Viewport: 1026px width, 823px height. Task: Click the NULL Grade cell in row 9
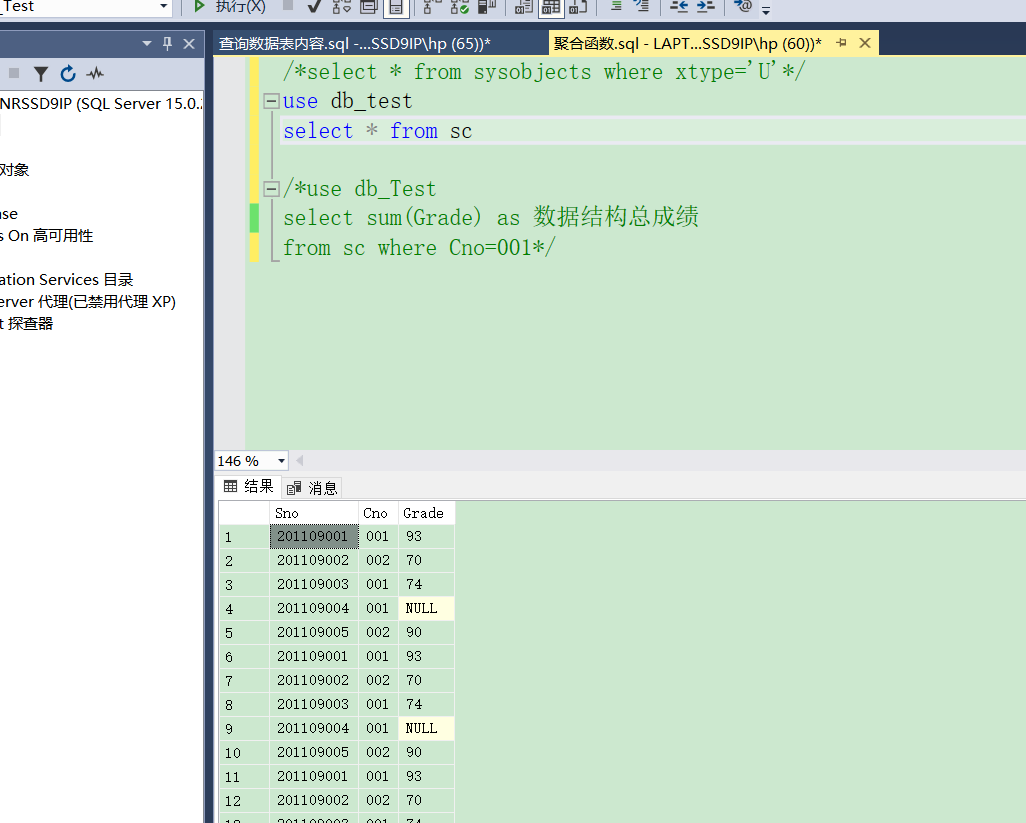click(x=426, y=728)
